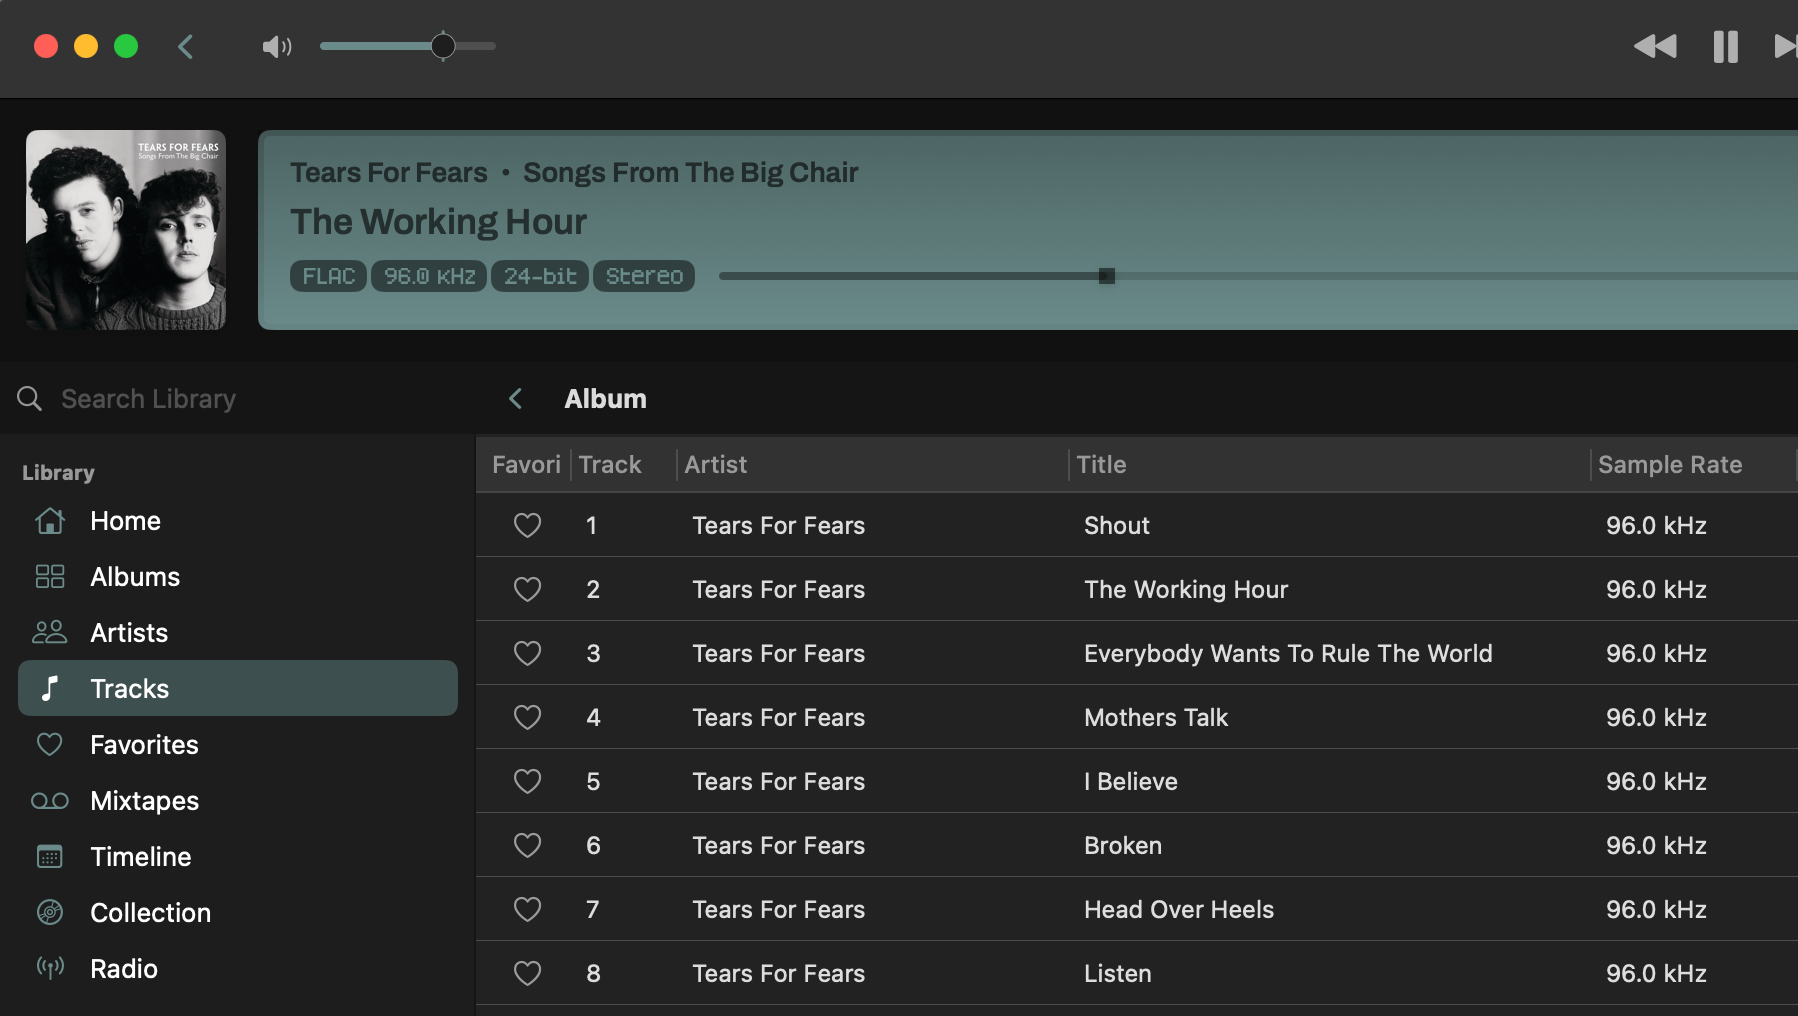Click the Mixtapes tape icon
1798x1016 pixels.
click(50, 801)
